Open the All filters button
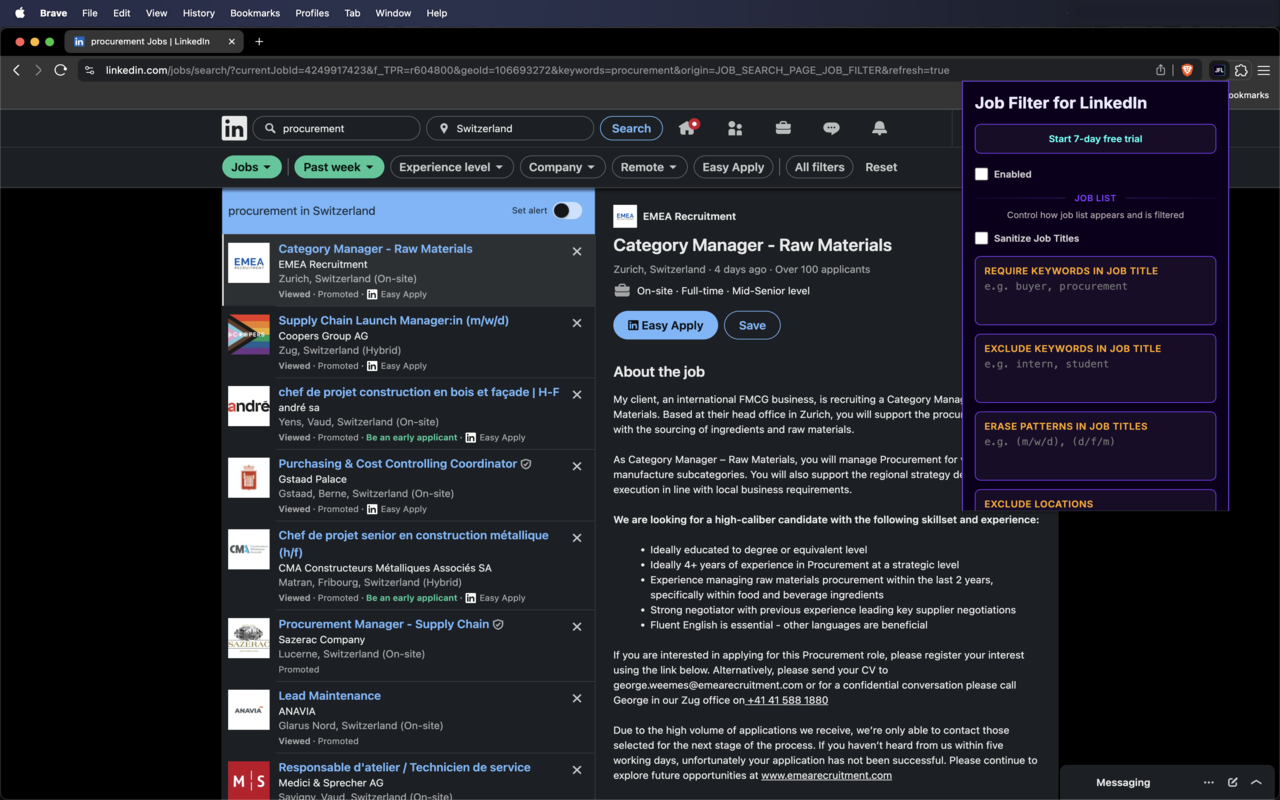This screenshot has width=1280, height=800. point(819,167)
